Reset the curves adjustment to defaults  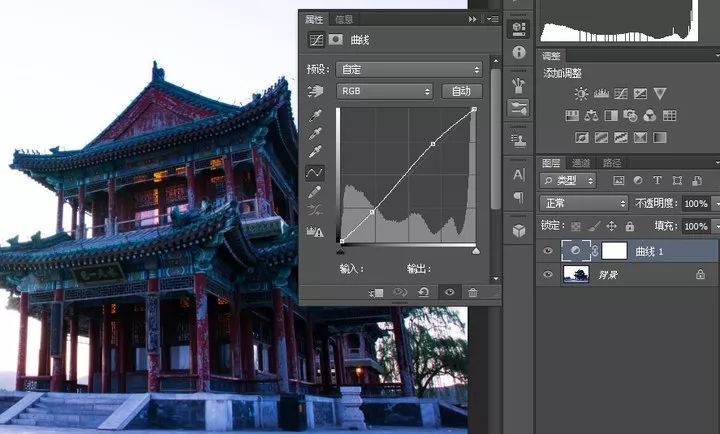click(424, 292)
